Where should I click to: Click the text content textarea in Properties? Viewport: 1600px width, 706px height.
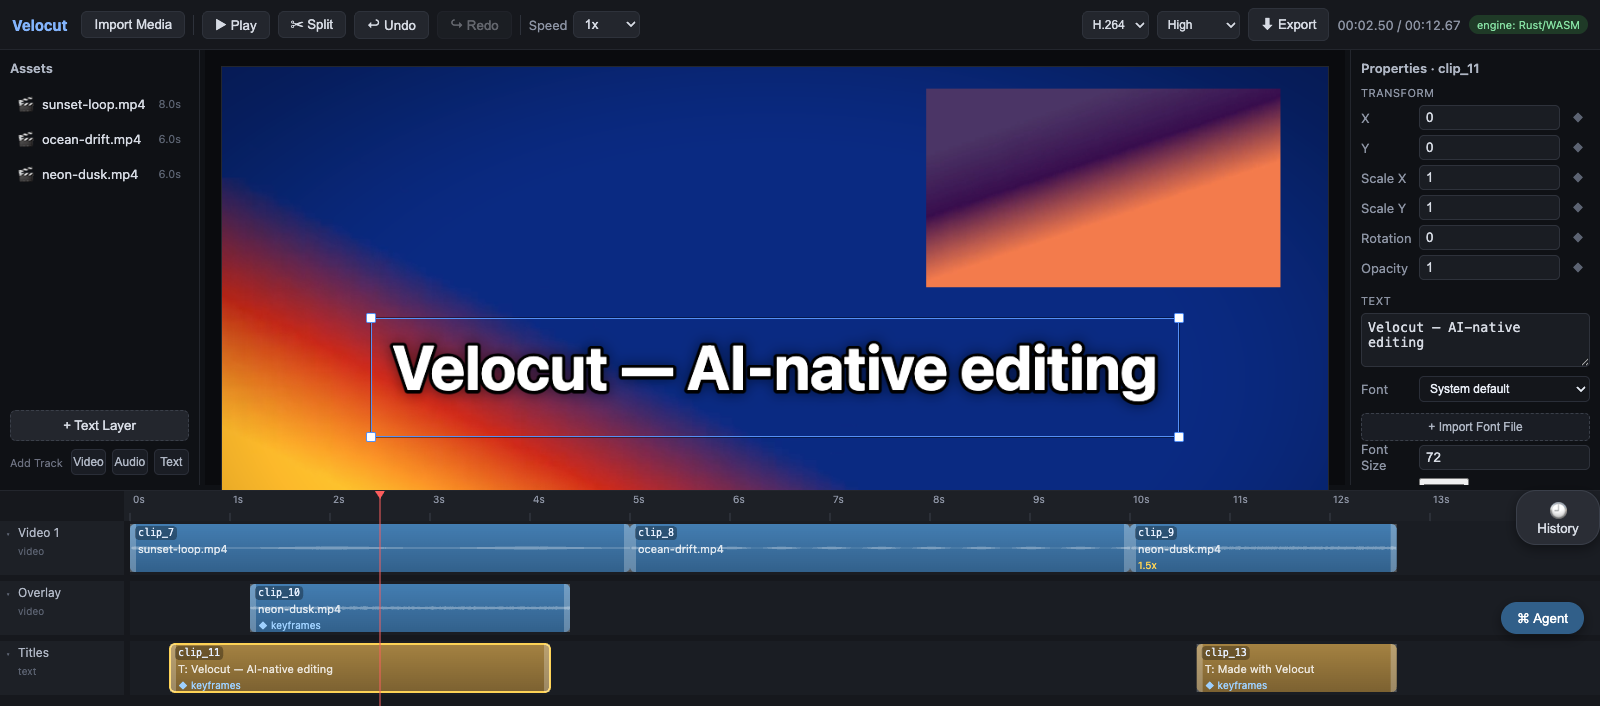pyautogui.click(x=1475, y=340)
